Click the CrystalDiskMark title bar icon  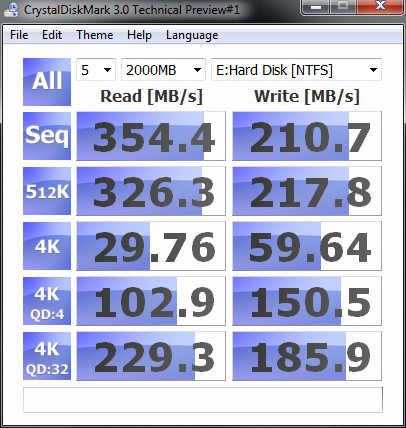(11, 9)
